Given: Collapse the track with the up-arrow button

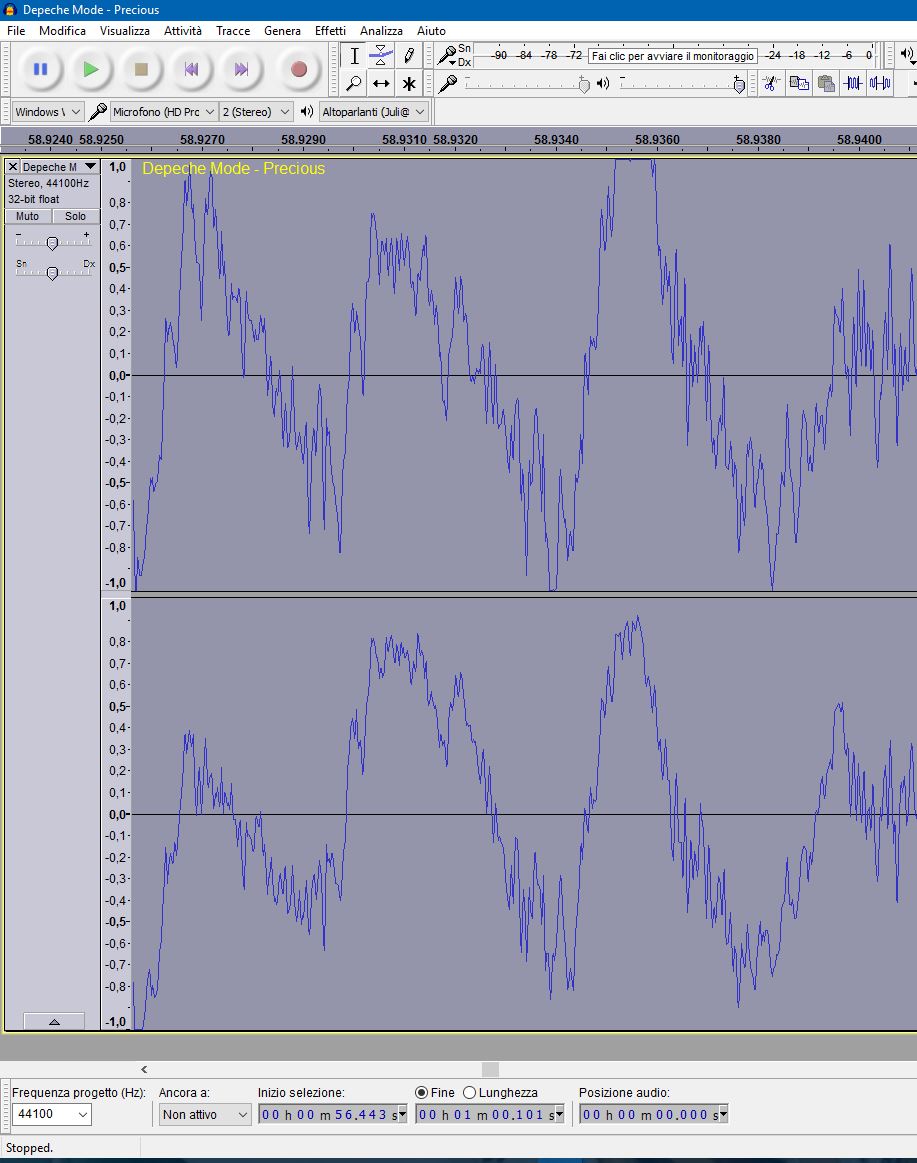Looking at the screenshot, I should (x=54, y=1021).
